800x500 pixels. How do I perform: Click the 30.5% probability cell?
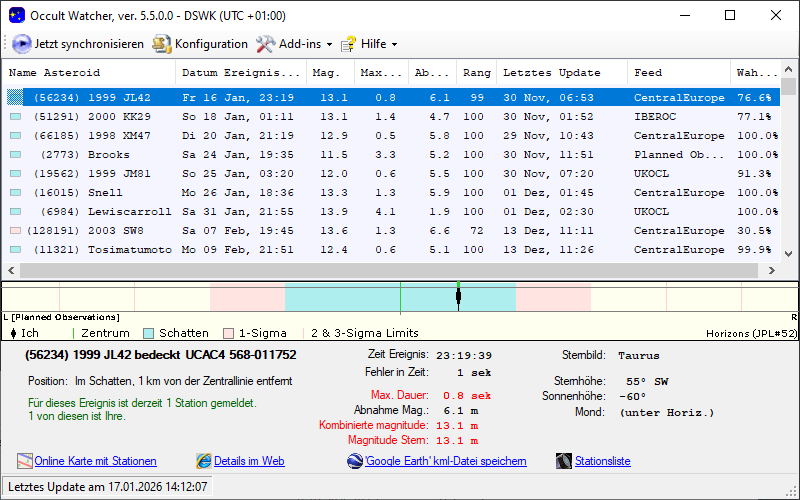point(754,231)
